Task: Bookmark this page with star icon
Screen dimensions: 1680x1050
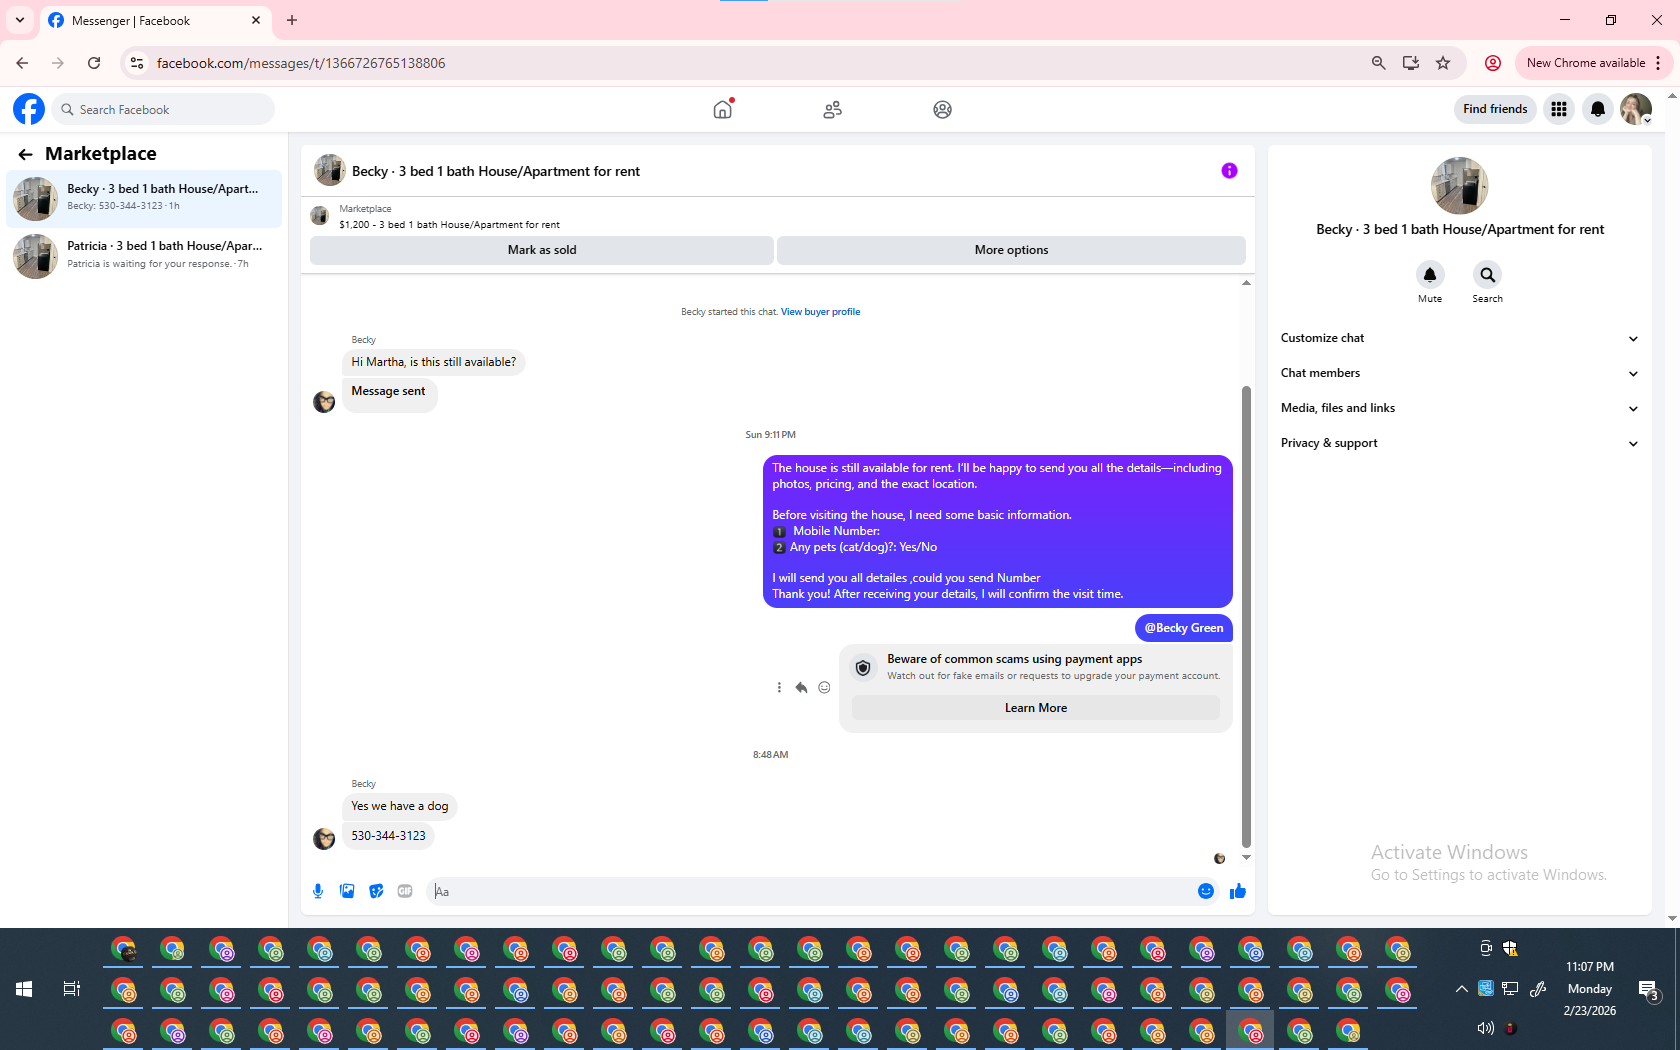Action: (1443, 63)
